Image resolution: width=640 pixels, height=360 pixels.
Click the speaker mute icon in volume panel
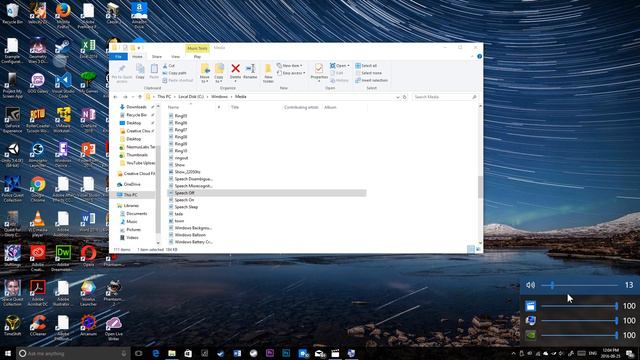(x=530, y=285)
